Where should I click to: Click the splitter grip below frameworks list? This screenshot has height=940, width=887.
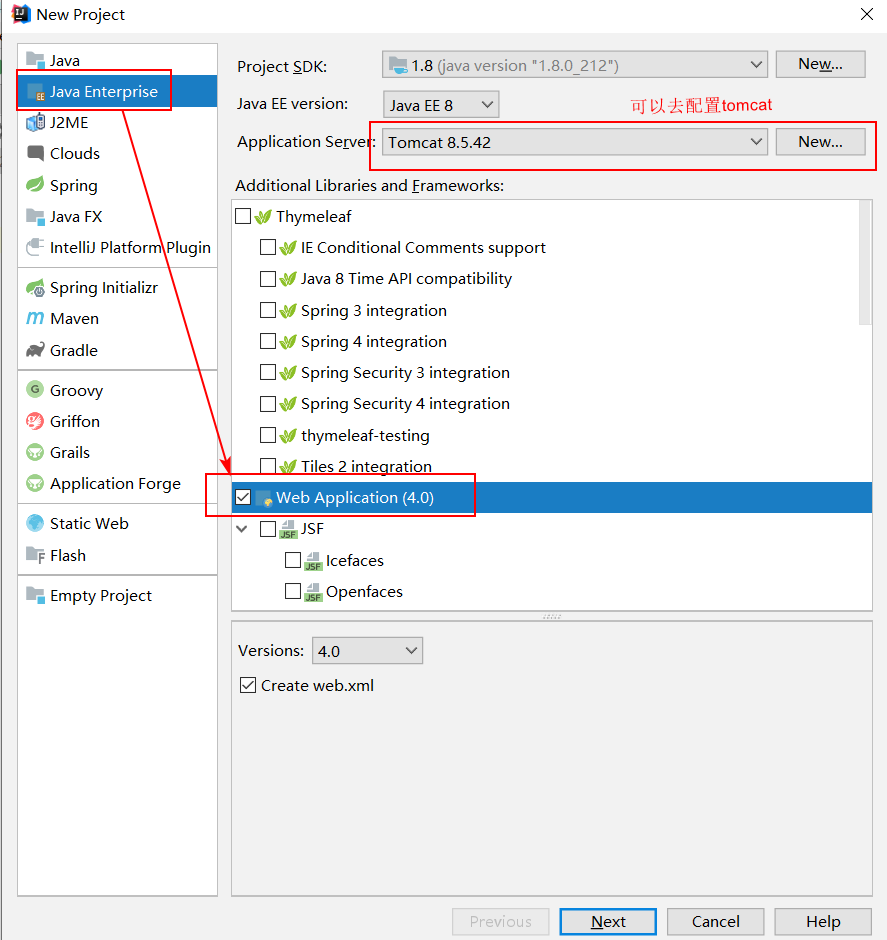[x=551, y=616]
